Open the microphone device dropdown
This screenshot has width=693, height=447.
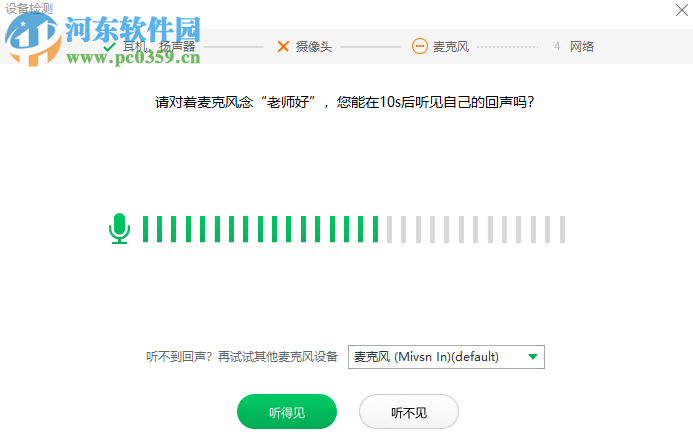pyautogui.click(x=446, y=357)
